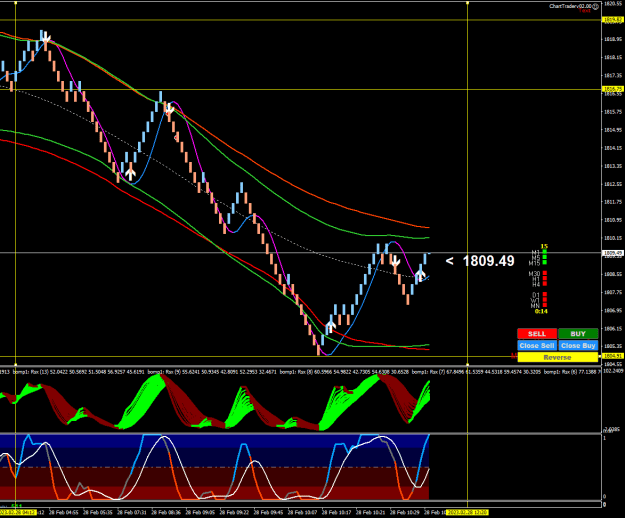Click the last buy arrow near current price
Viewport: 625px width, 518px height.
click(420, 274)
